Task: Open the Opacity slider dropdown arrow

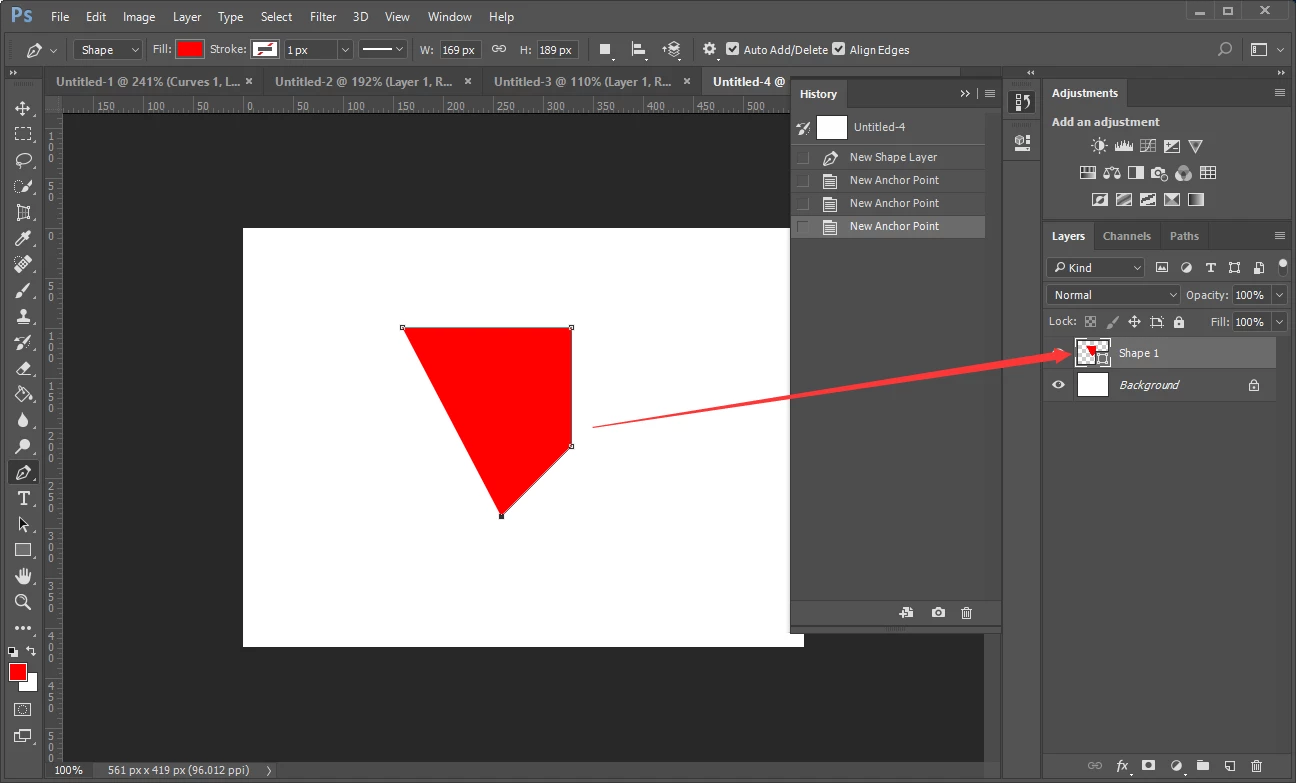Action: [1279, 295]
